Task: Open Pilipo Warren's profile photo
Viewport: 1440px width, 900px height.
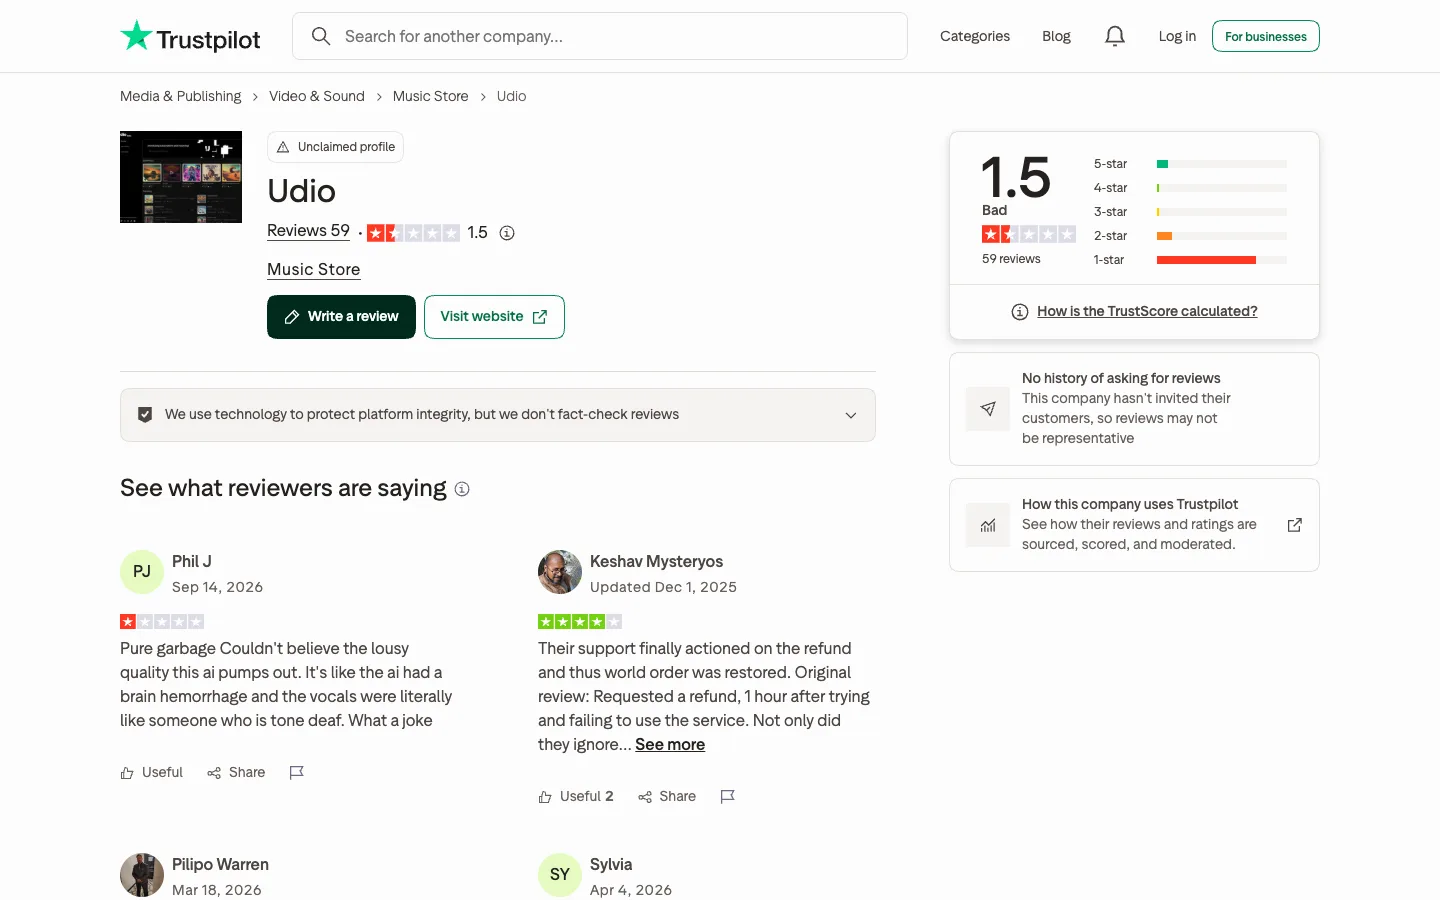Action: (x=142, y=875)
